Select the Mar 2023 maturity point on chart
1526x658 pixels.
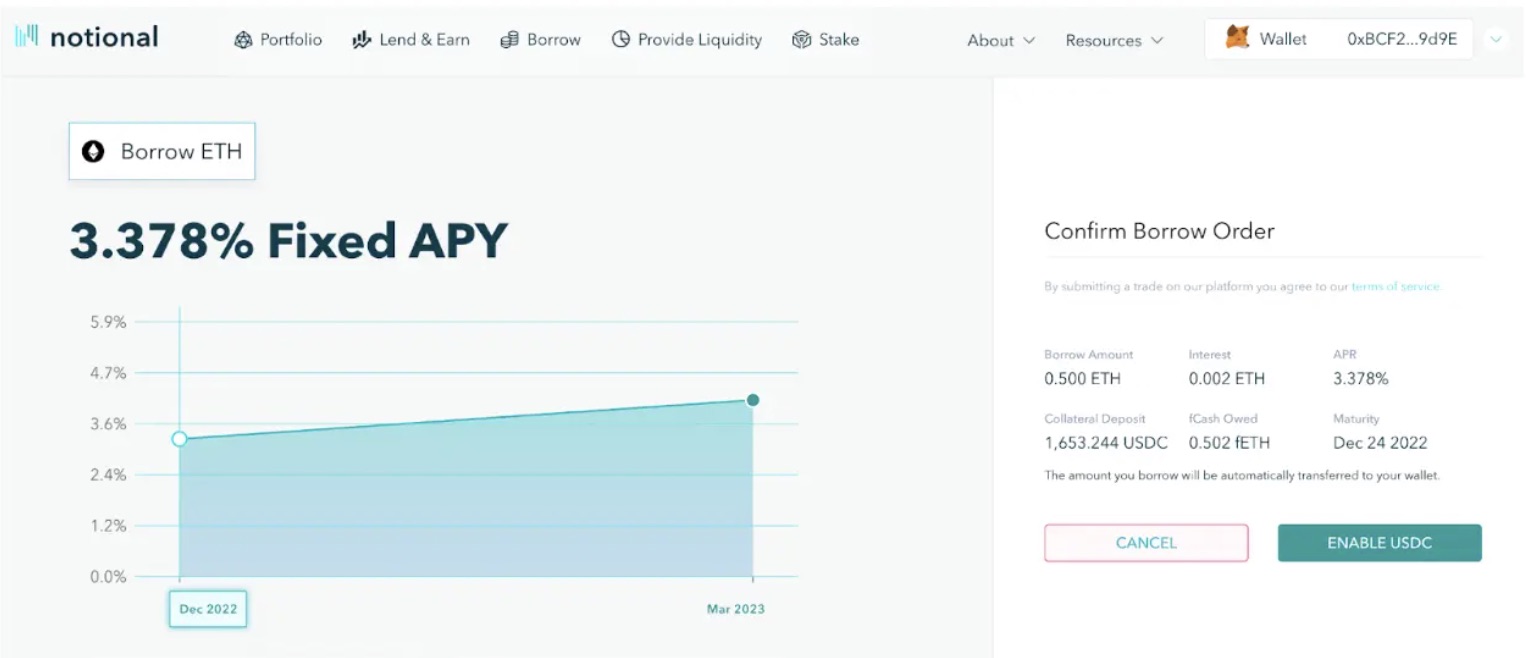pos(753,400)
